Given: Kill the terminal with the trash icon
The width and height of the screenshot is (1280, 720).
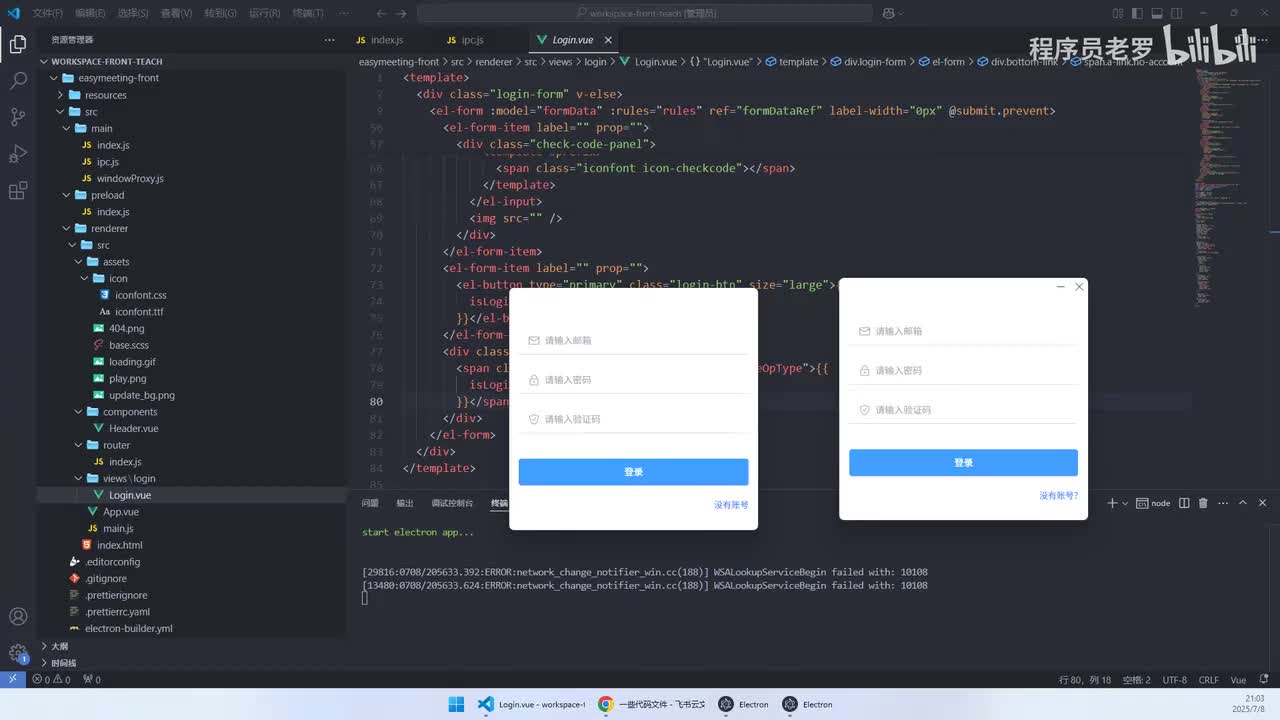Looking at the screenshot, I should coord(1203,503).
